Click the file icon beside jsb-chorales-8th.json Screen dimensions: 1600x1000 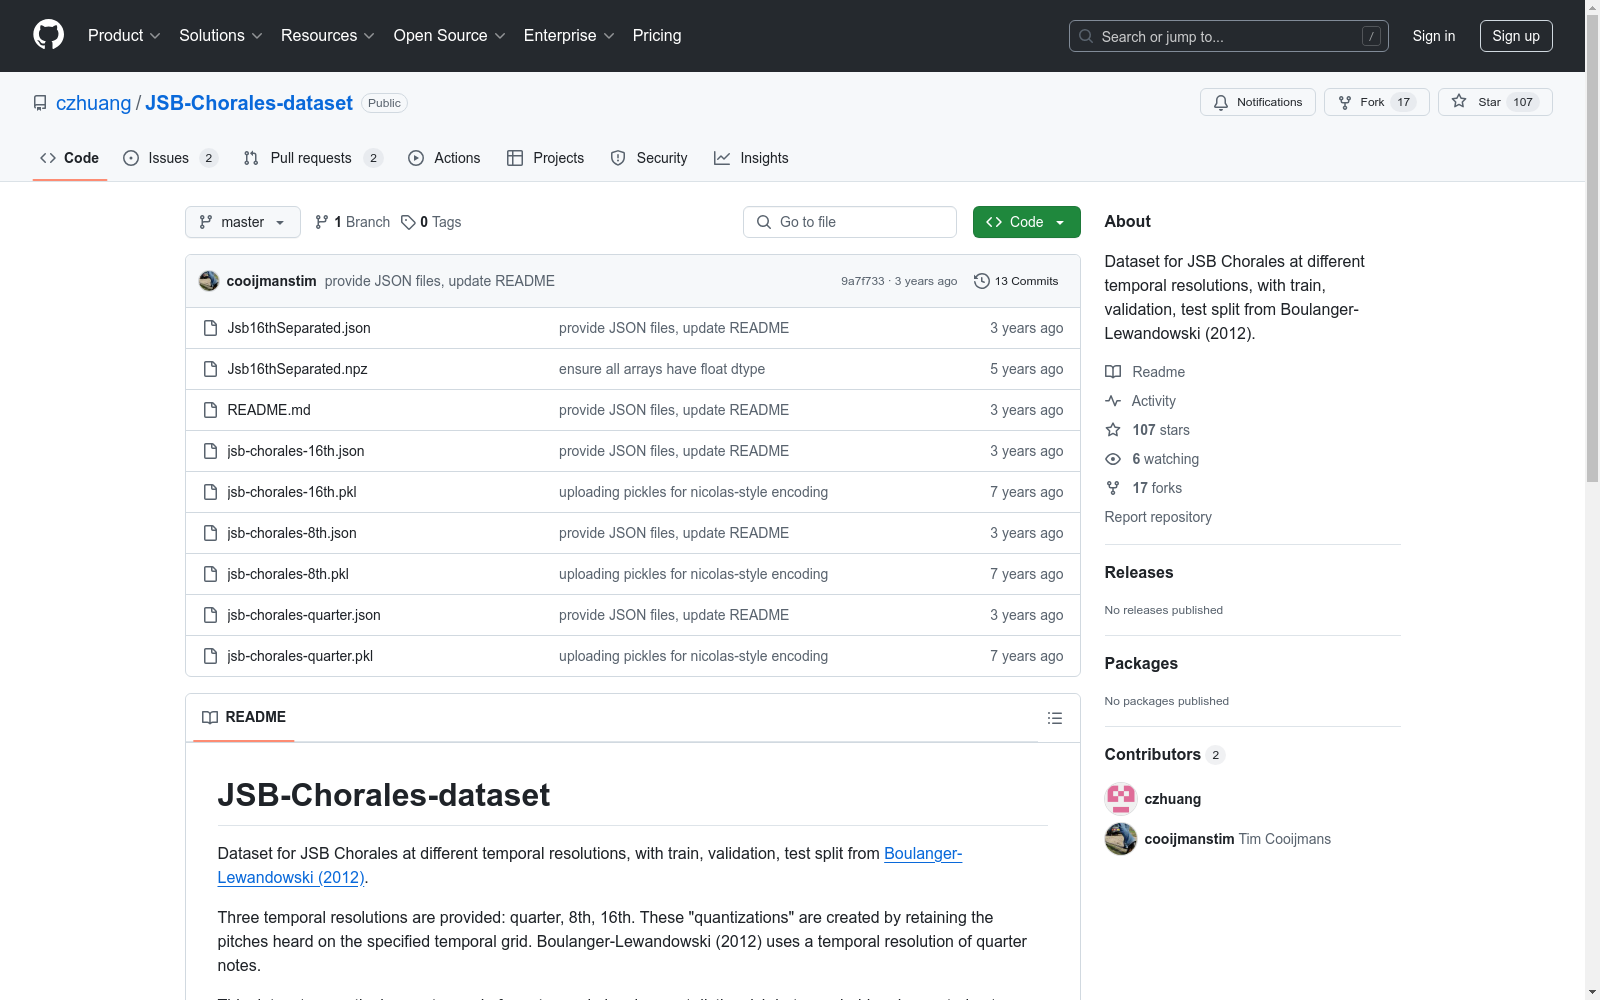point(210,533)
